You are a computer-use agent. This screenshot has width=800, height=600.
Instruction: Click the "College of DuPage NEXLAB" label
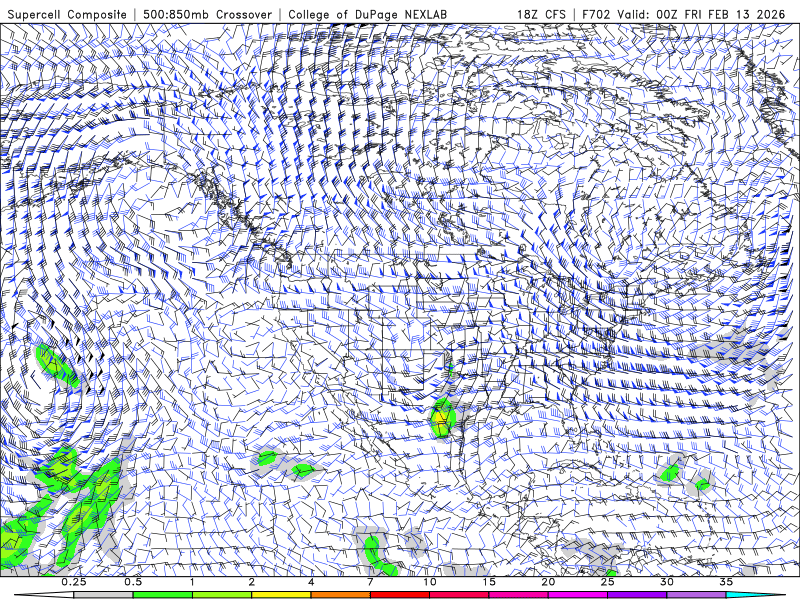(367, 14)
